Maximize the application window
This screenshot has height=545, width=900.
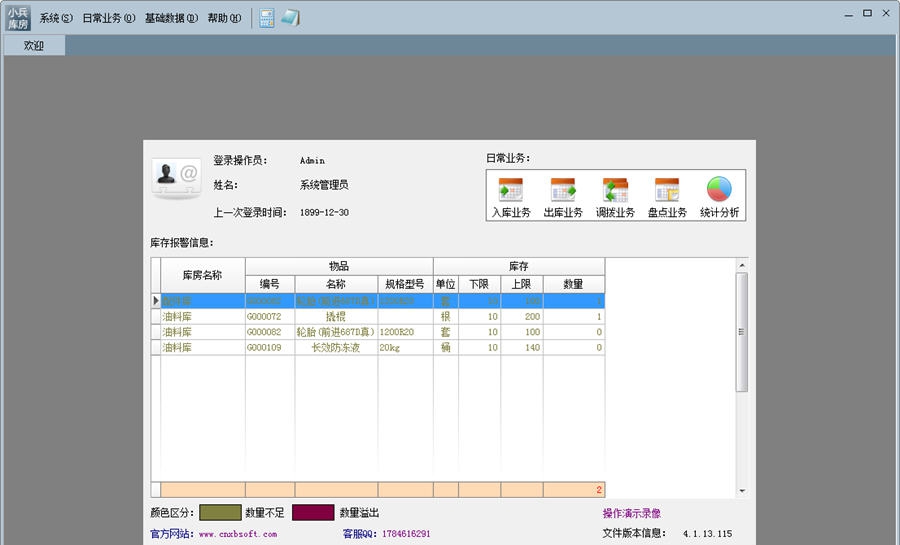(867, 14)
